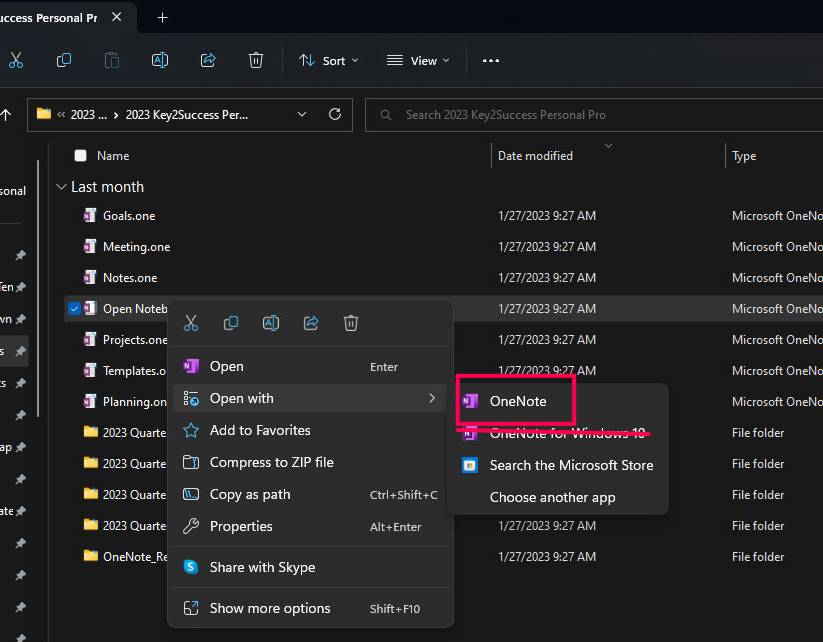823x642 pixels.
Task: Click the Copy icon in the context menu
Action: 231,323
